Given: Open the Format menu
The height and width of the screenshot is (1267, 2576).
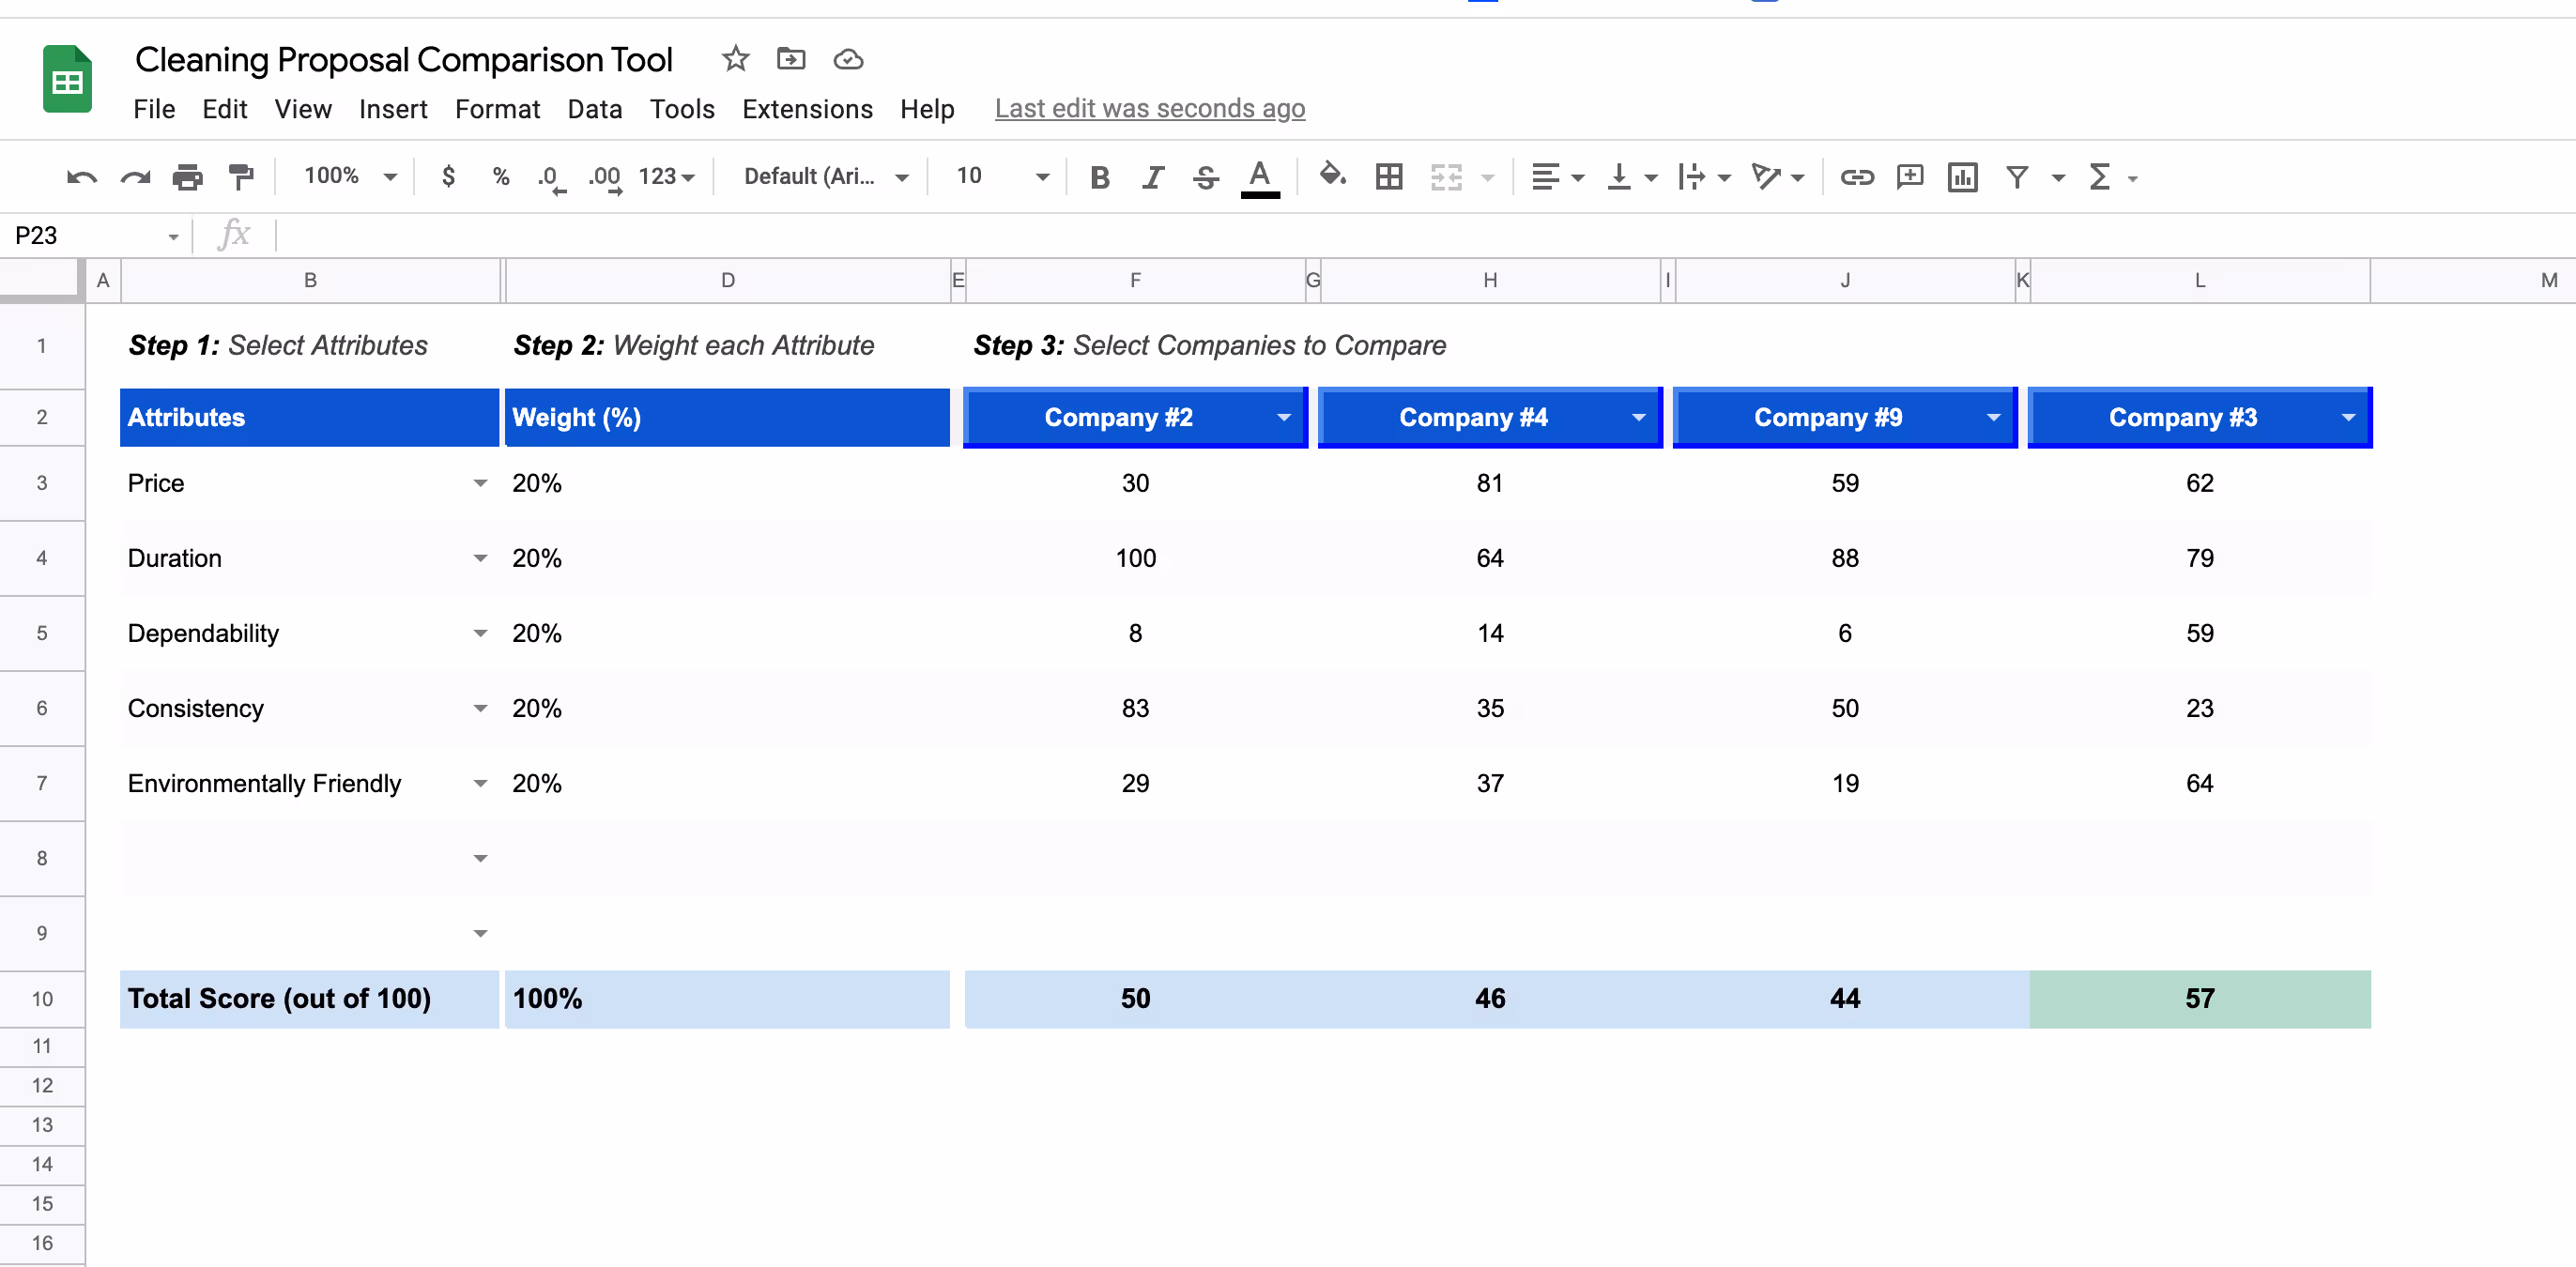Looking at the screenshot, I should point(497,109).
